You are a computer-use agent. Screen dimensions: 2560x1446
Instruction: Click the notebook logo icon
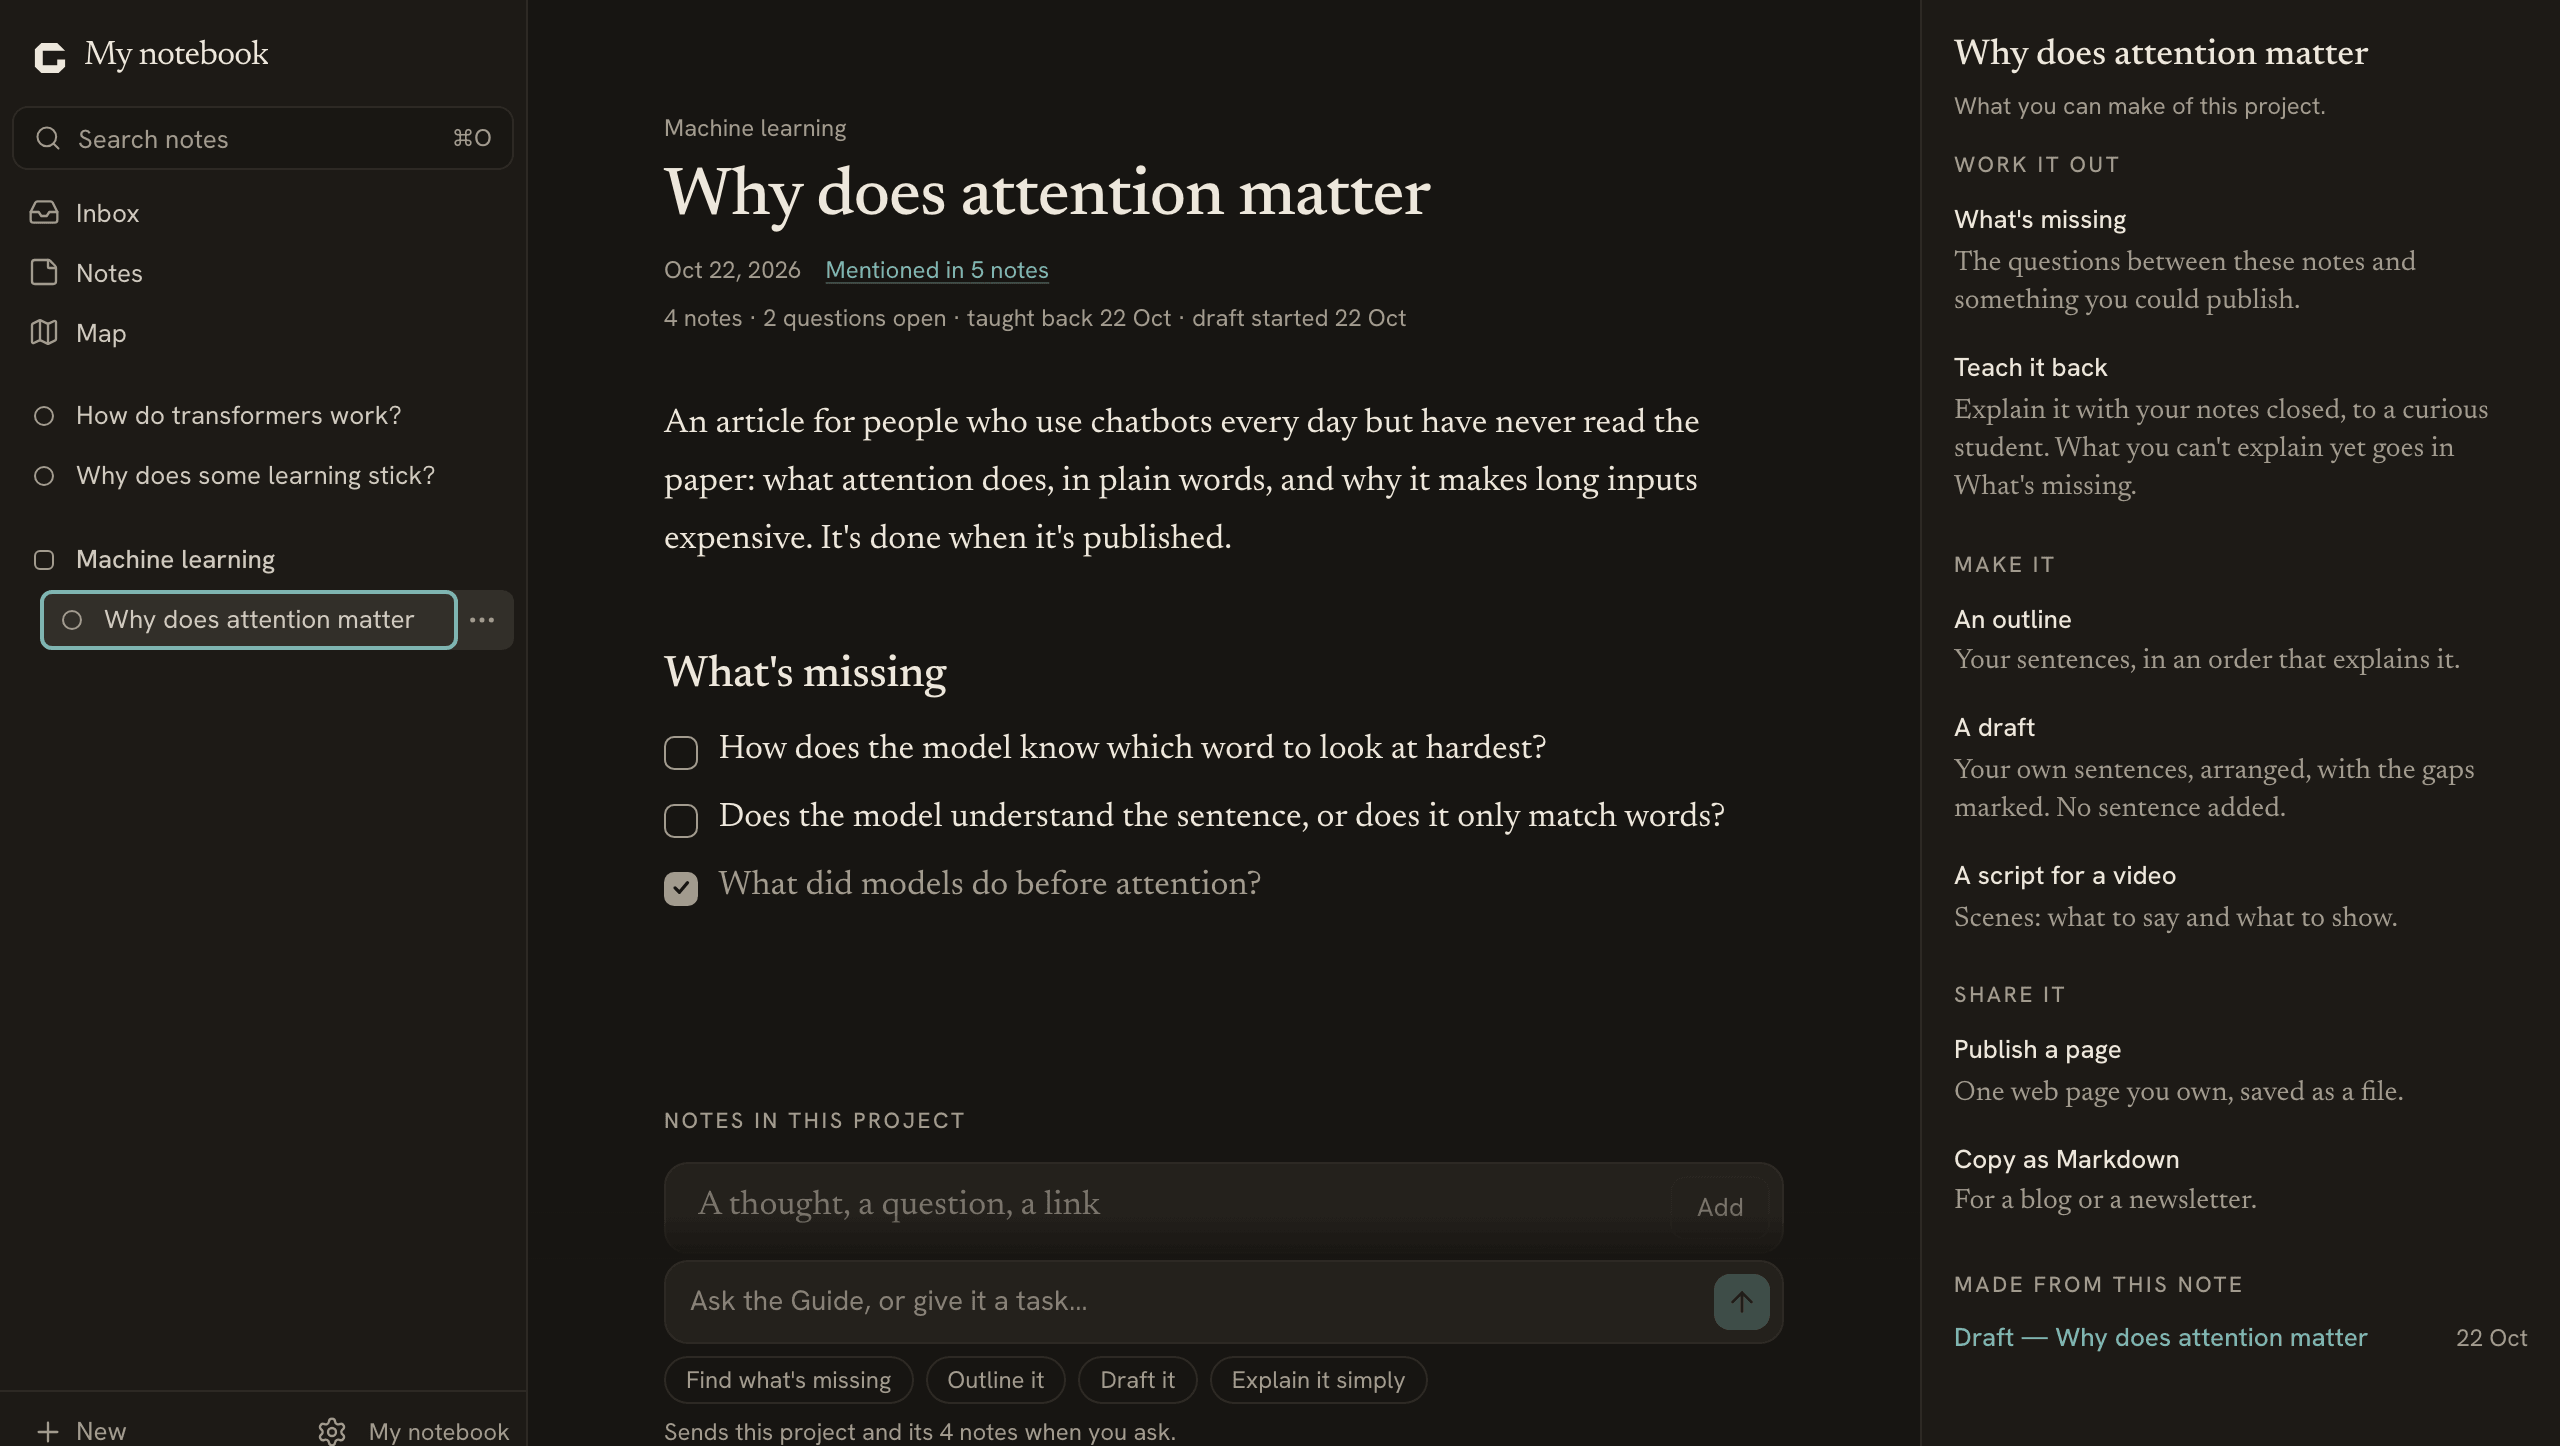[50, 57]
